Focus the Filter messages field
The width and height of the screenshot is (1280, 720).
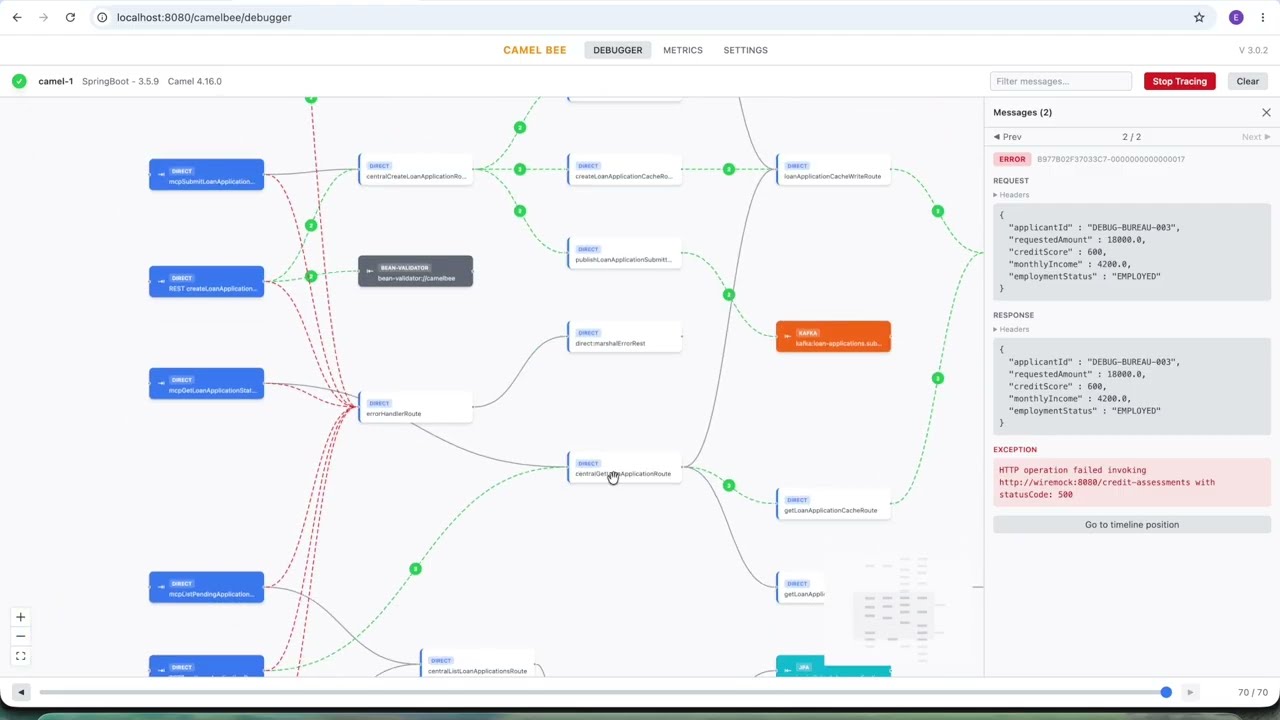coord(1061,81)
